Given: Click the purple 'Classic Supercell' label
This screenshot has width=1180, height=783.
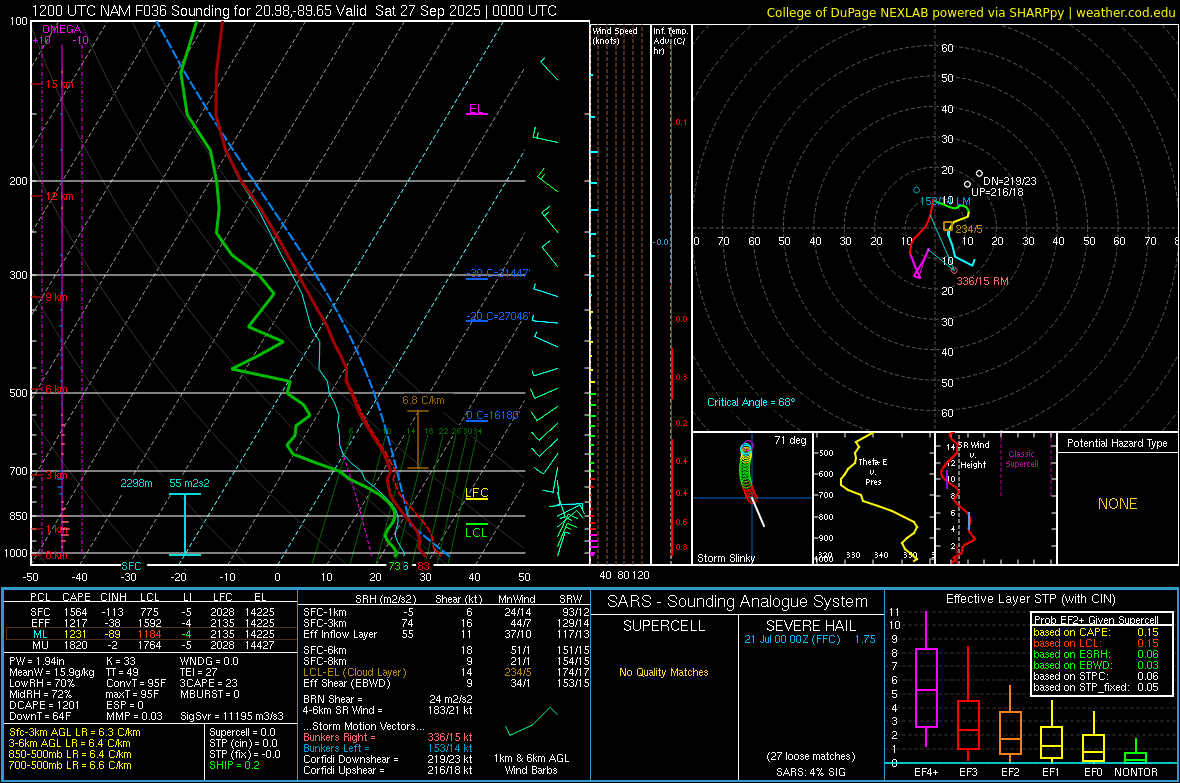Looking at the screenshot, I should (1021, 459).
